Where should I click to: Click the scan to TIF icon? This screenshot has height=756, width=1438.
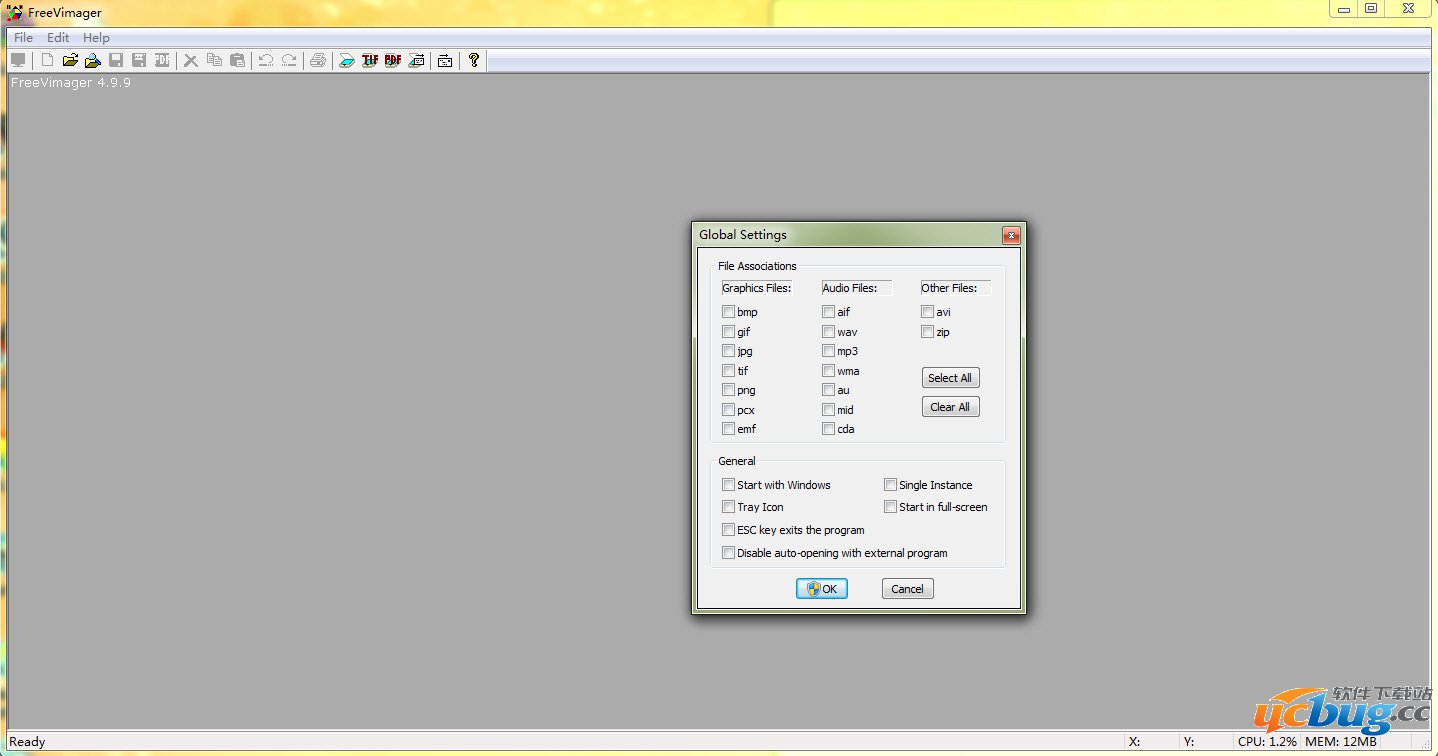pos(370,60)
